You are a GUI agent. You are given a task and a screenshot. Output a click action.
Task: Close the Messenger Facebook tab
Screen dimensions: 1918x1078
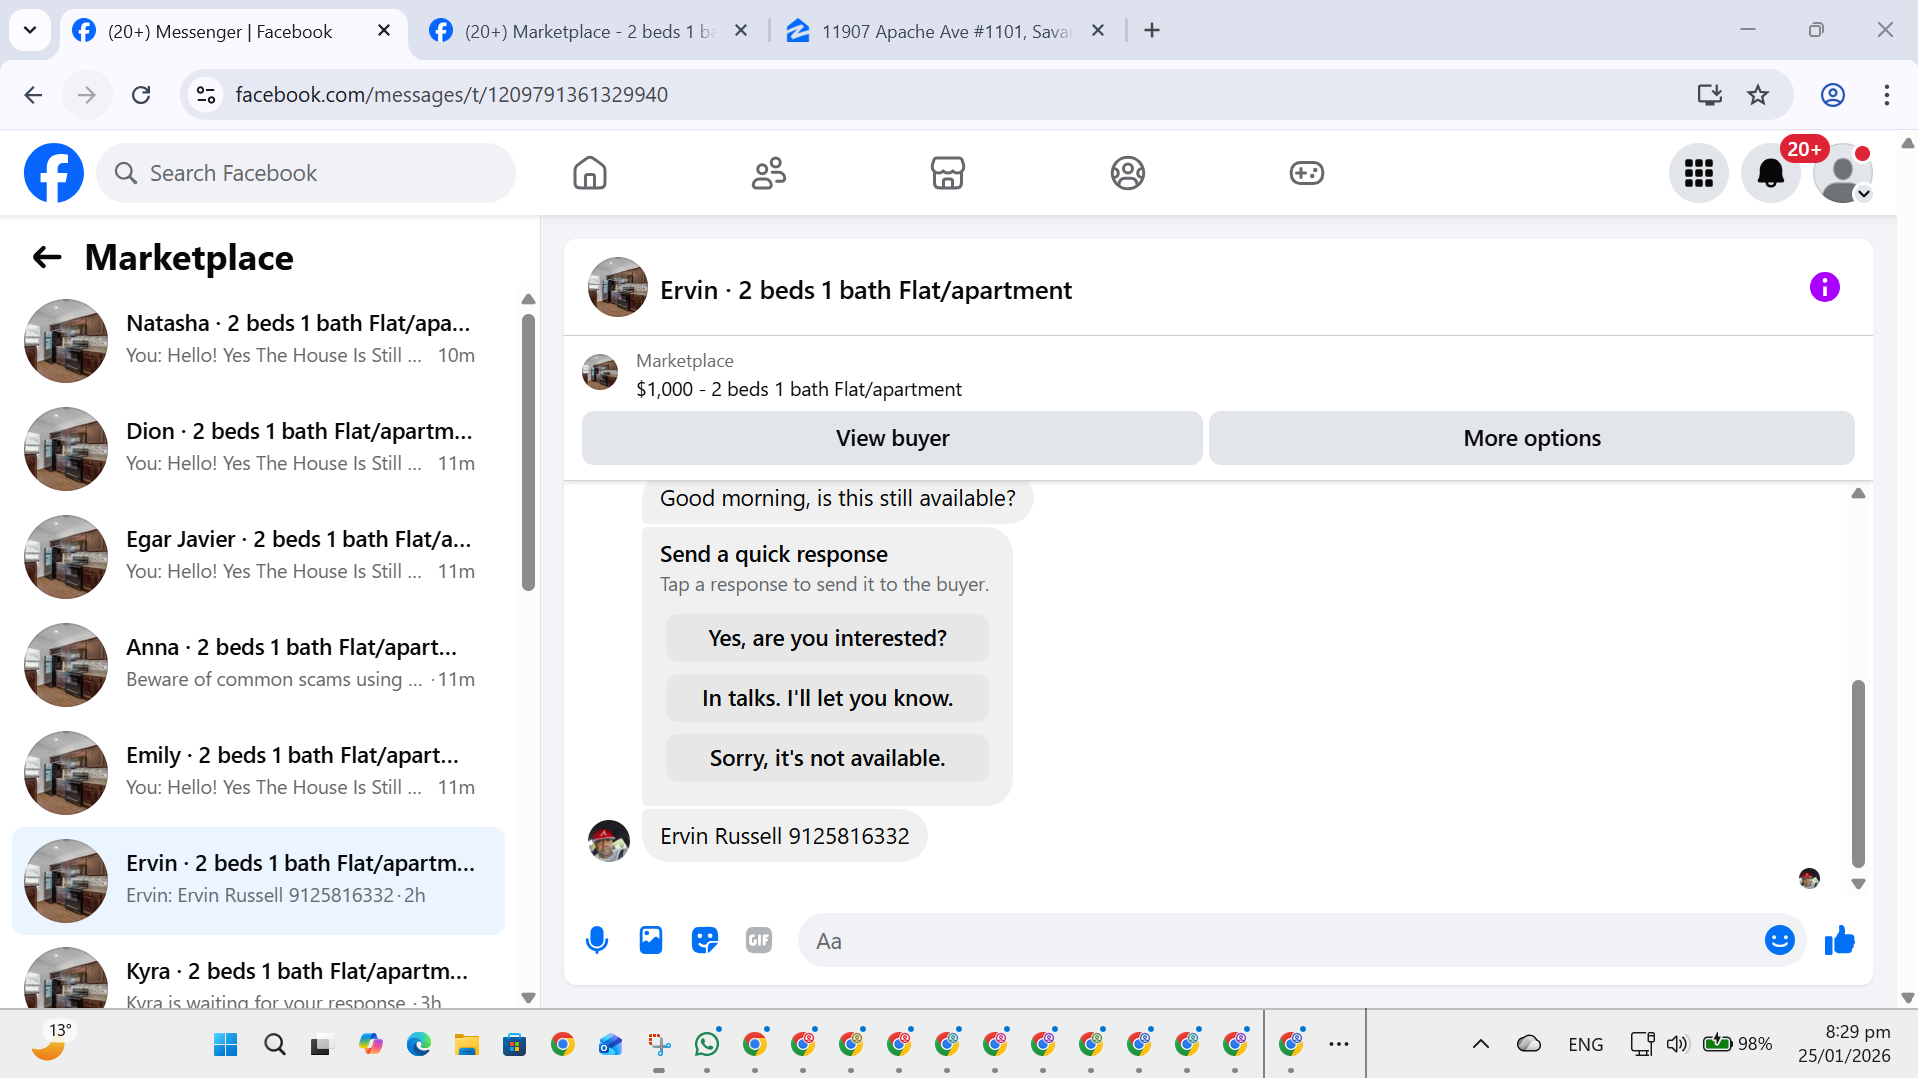click(x=384, y=31)
